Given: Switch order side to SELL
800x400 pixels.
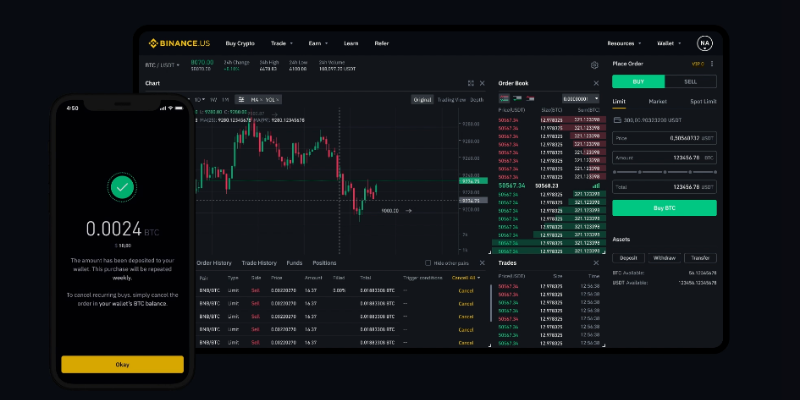Looking at the screenshot, I should [x=691, y=82].
